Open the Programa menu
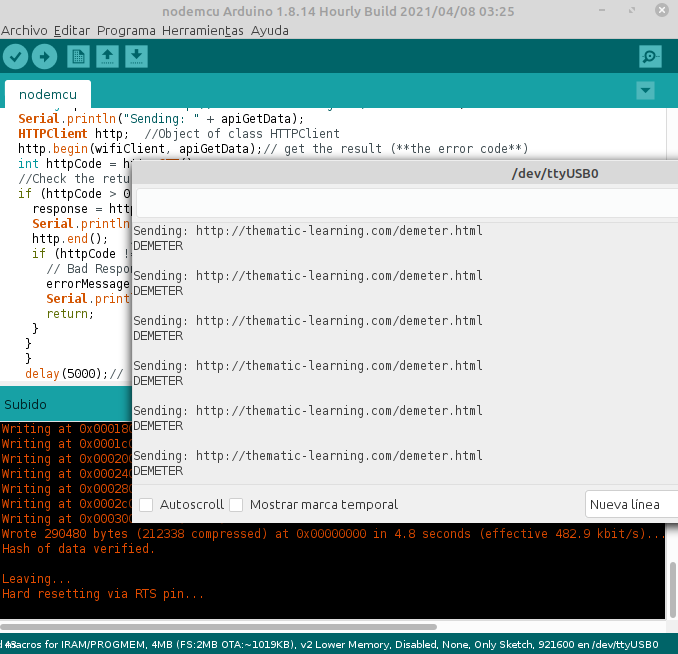The image size is (678, 654). (x=126, y=30)
